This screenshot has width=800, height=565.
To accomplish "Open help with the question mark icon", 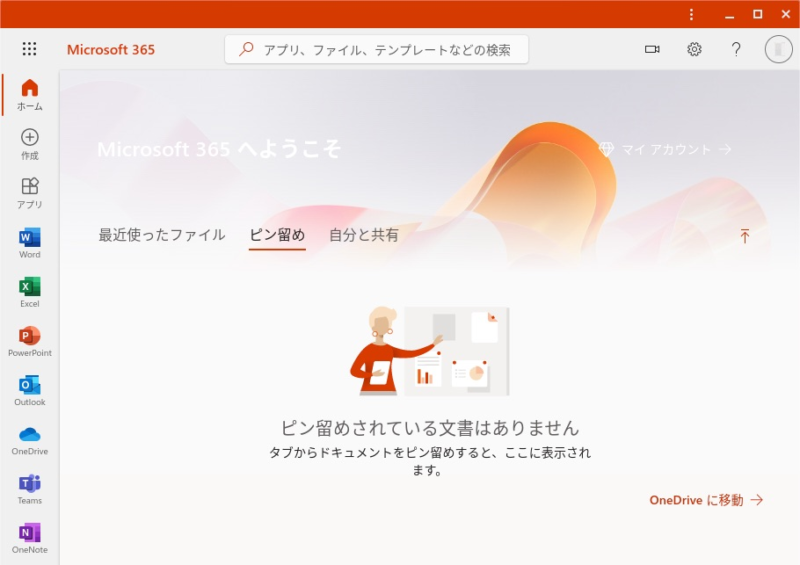I will [x=736, y=49].
